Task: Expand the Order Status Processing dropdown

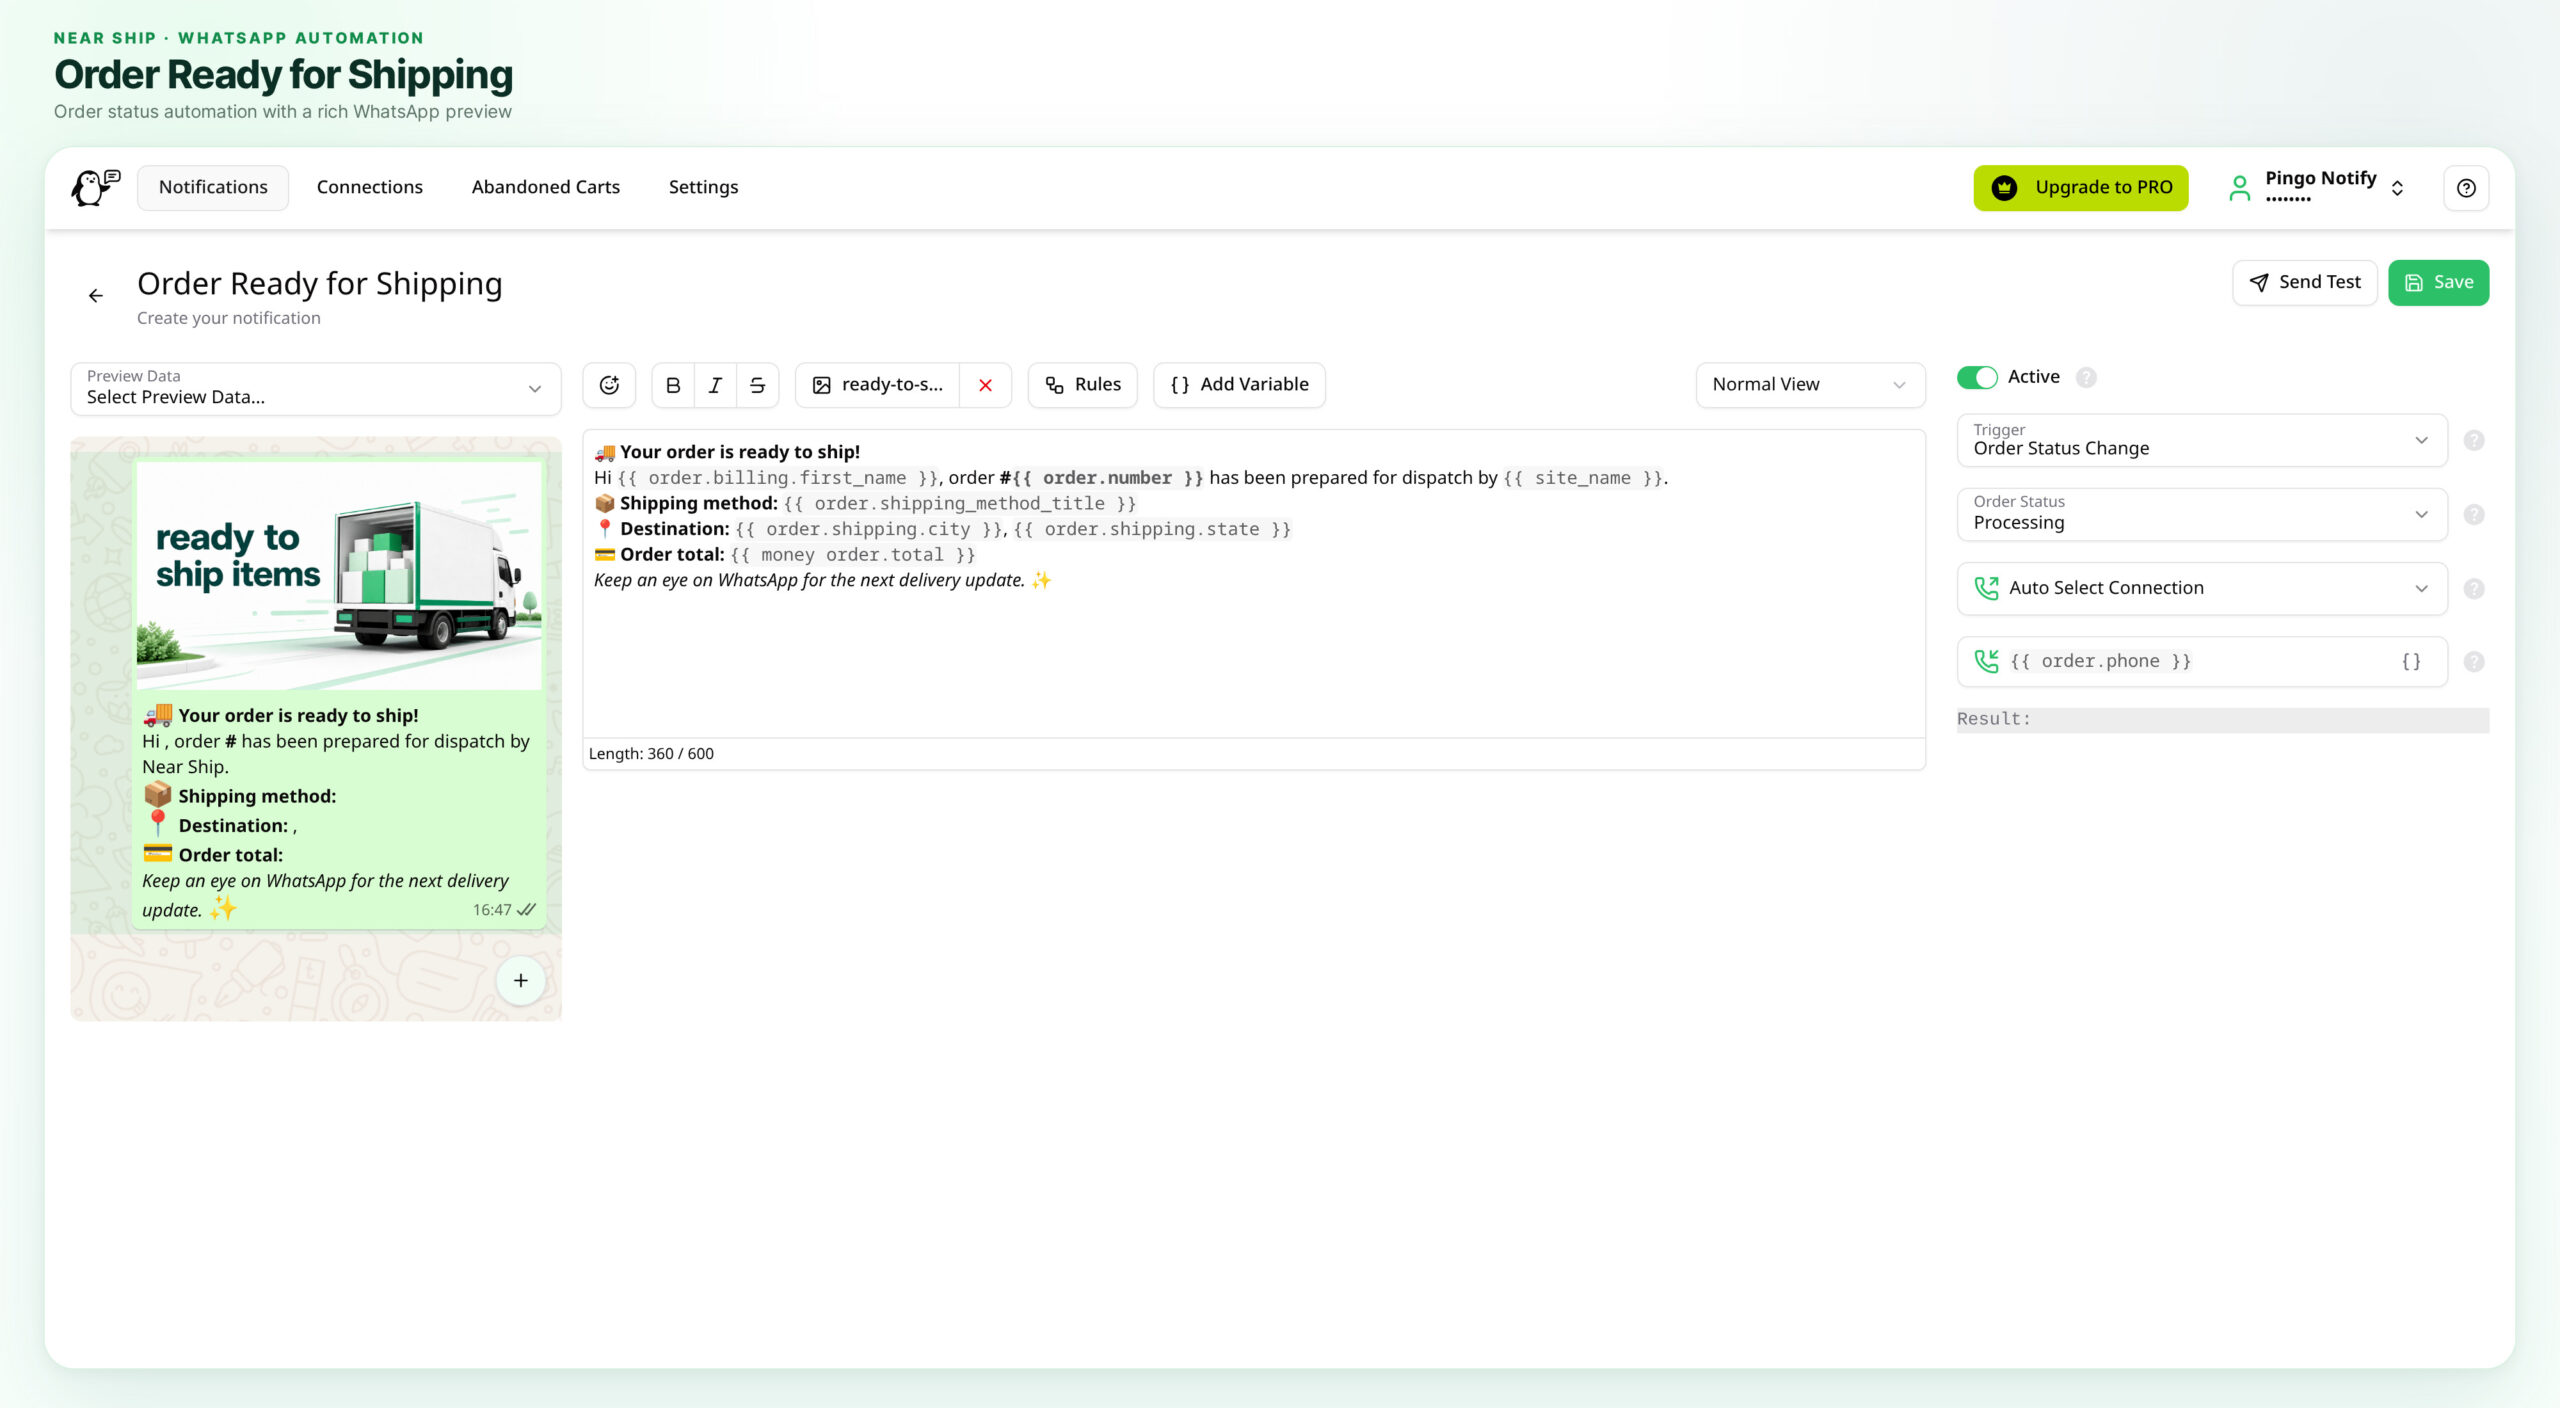Action: [2202, 515]
